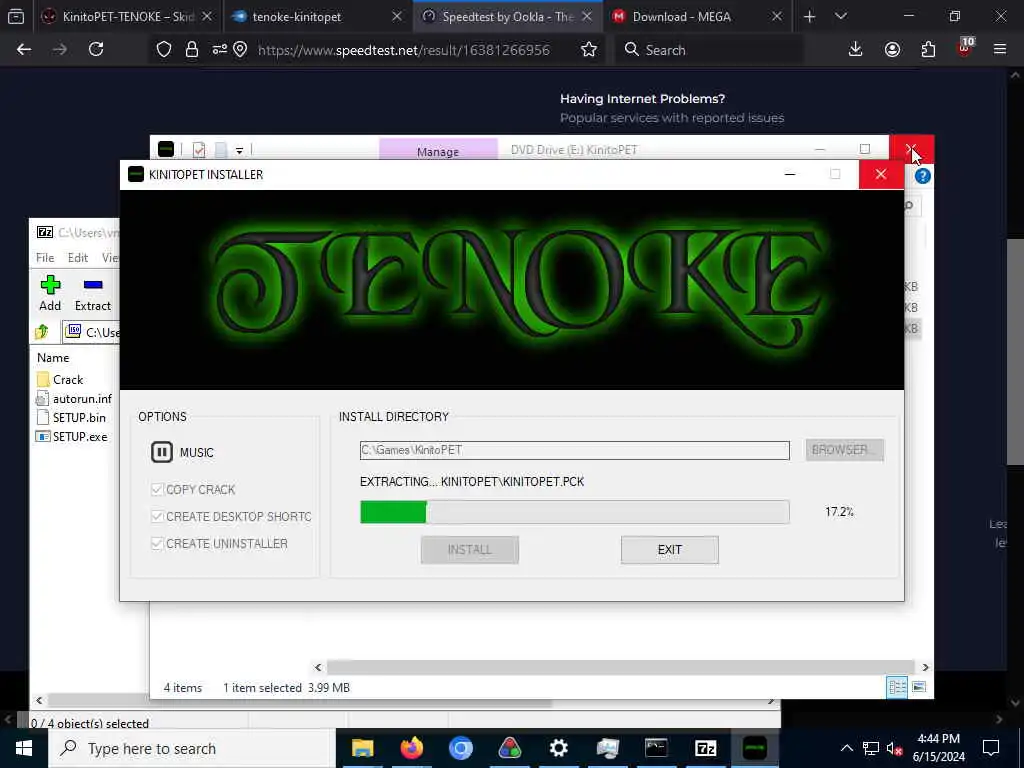1024x768 pixels.
Task: Click the 7-Zip Extract icon
Action: tap(93, 293)
